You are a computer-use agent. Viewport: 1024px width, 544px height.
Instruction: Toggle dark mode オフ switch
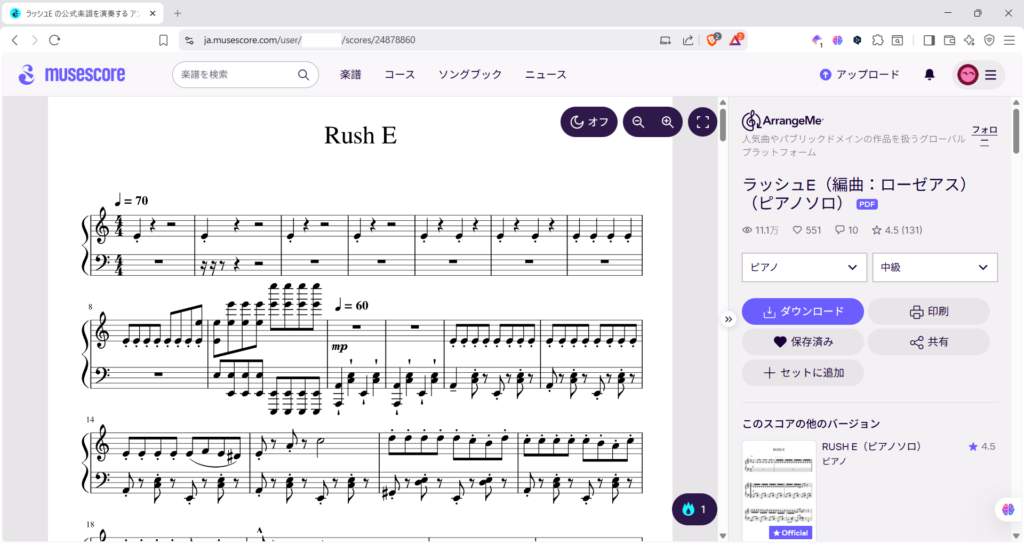pyautogui.click(x=589, y=122)
